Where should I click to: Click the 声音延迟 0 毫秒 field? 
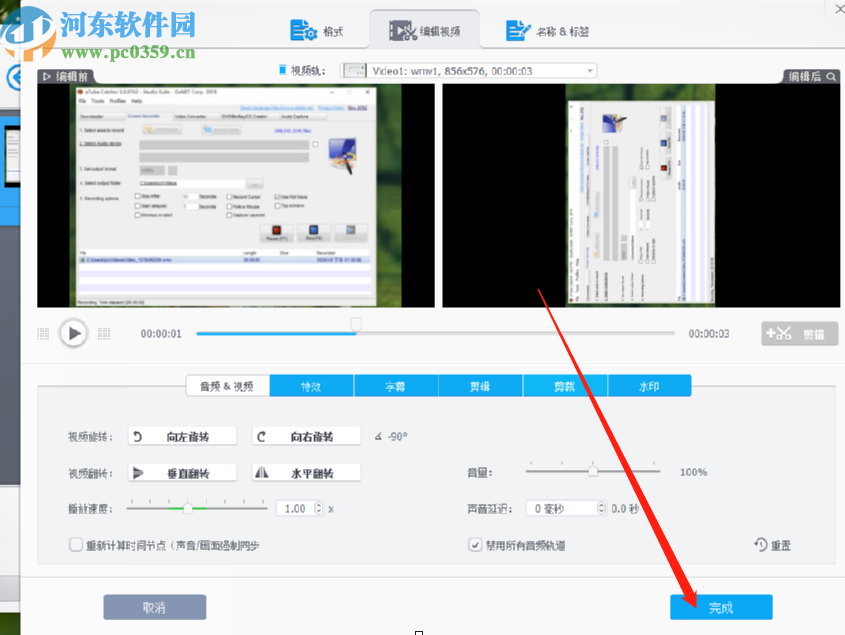pyautogui.click(x=562, y=508)
